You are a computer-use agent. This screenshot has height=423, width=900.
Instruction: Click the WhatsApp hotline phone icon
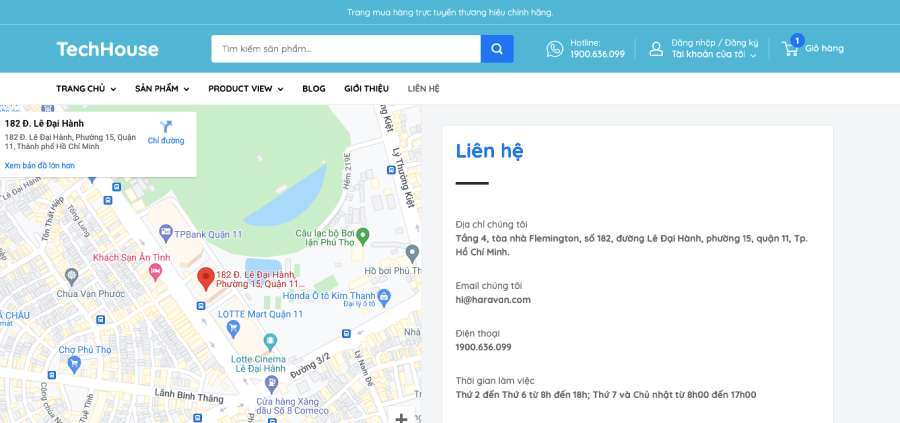pos(554,49)
